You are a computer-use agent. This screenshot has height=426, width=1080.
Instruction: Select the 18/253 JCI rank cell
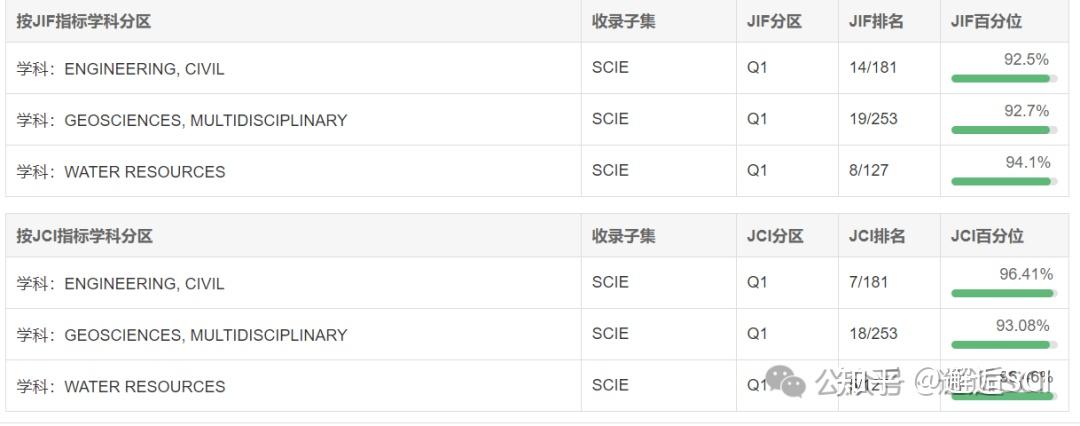pyautogui.click(x=873, y=334)
